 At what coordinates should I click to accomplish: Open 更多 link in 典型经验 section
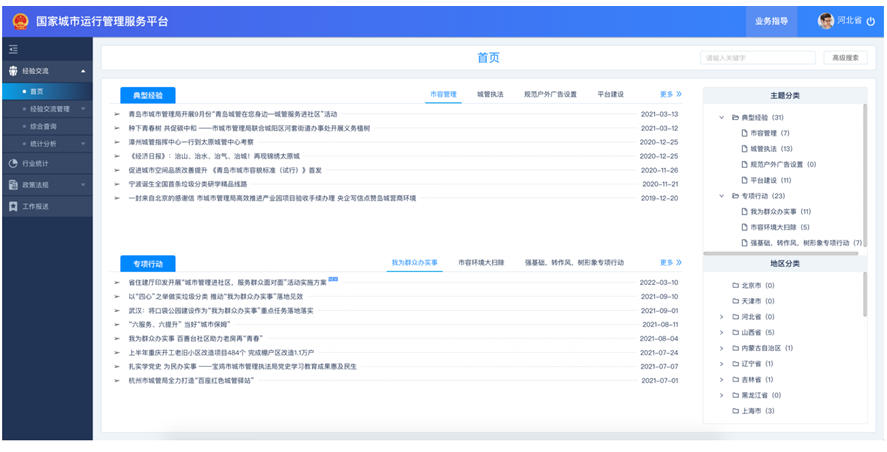tap(670, 94)
